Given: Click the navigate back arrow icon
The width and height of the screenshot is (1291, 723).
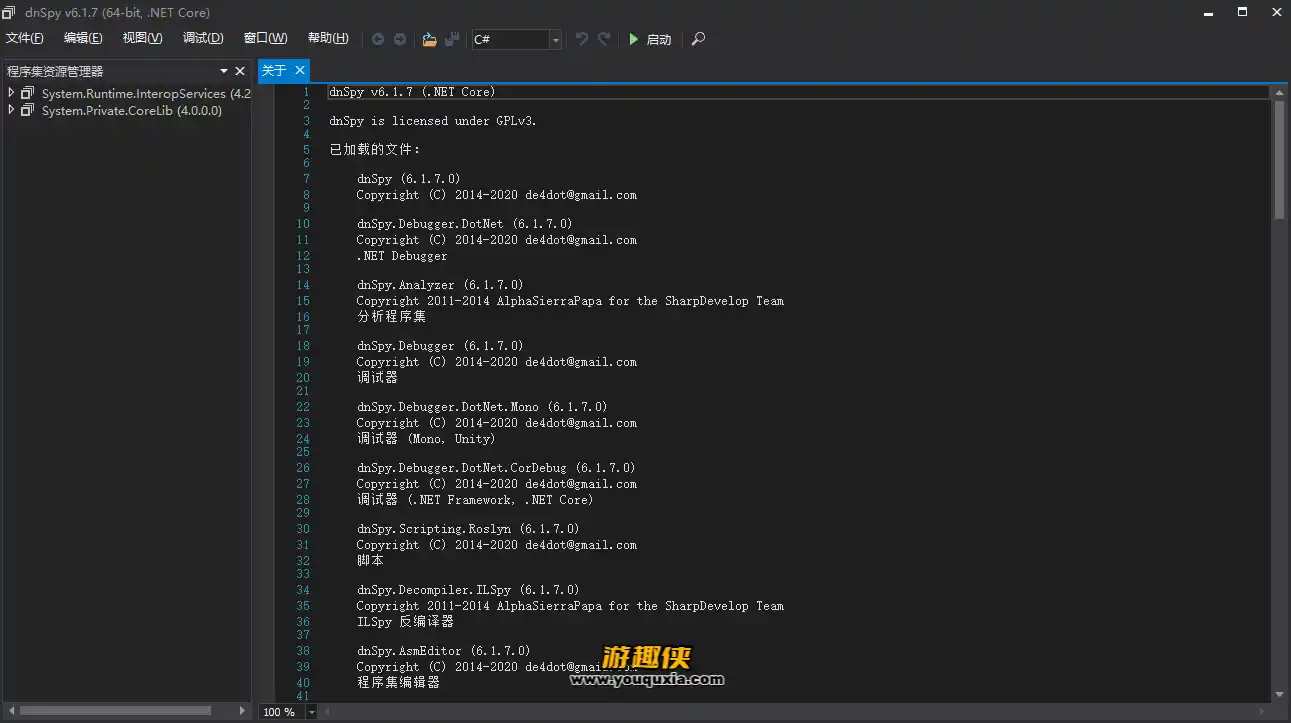Looking at the screenshot, I should click(378, 39).
